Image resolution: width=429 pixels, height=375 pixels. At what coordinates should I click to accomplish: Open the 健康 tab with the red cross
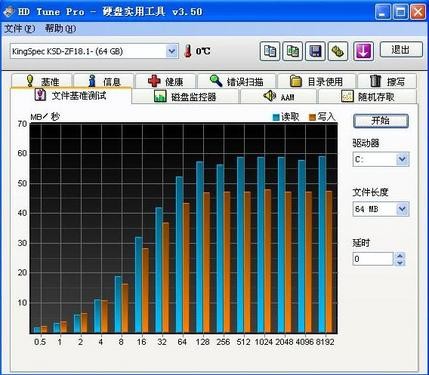pos(165,81)
